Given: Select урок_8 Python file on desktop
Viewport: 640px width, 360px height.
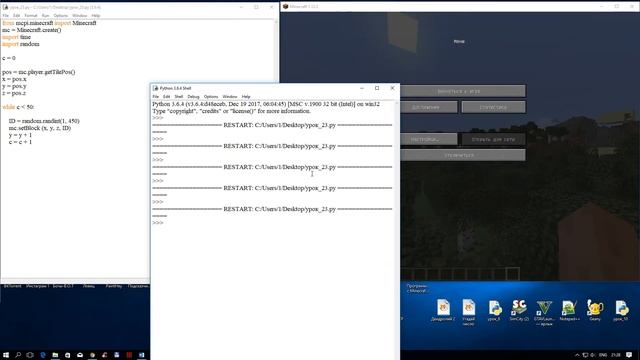Looking at the screenshot, I should pyautogui.click(x=494, y=310).
